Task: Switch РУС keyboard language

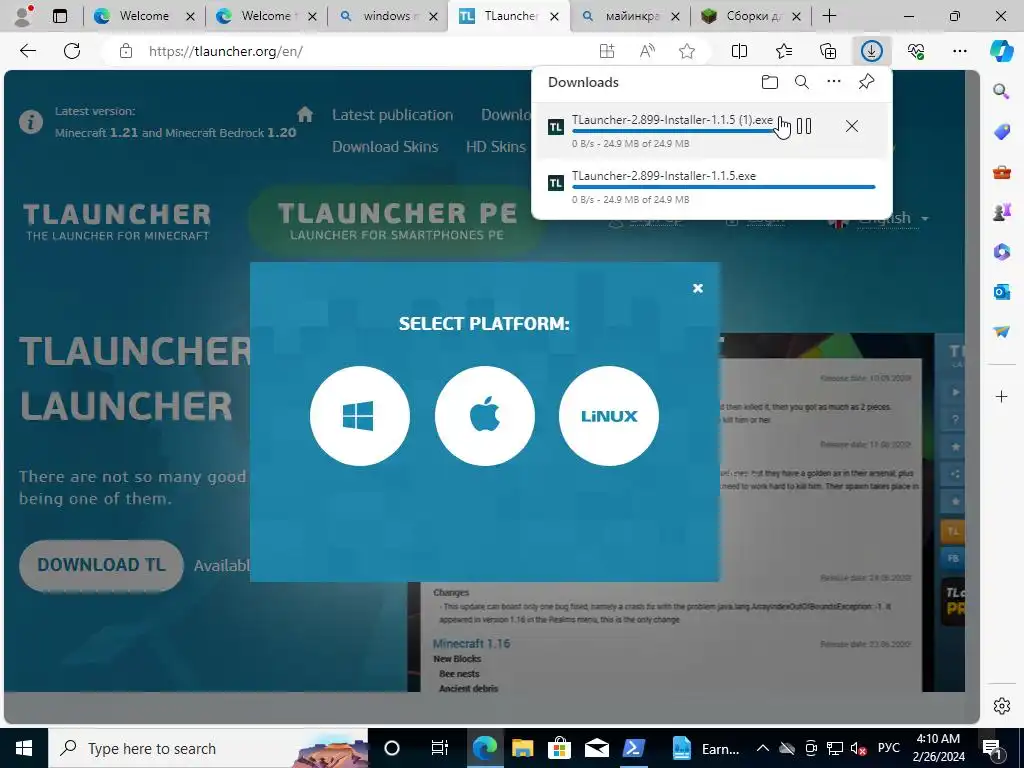Action: pyautogui.click(x=888, y=748)
